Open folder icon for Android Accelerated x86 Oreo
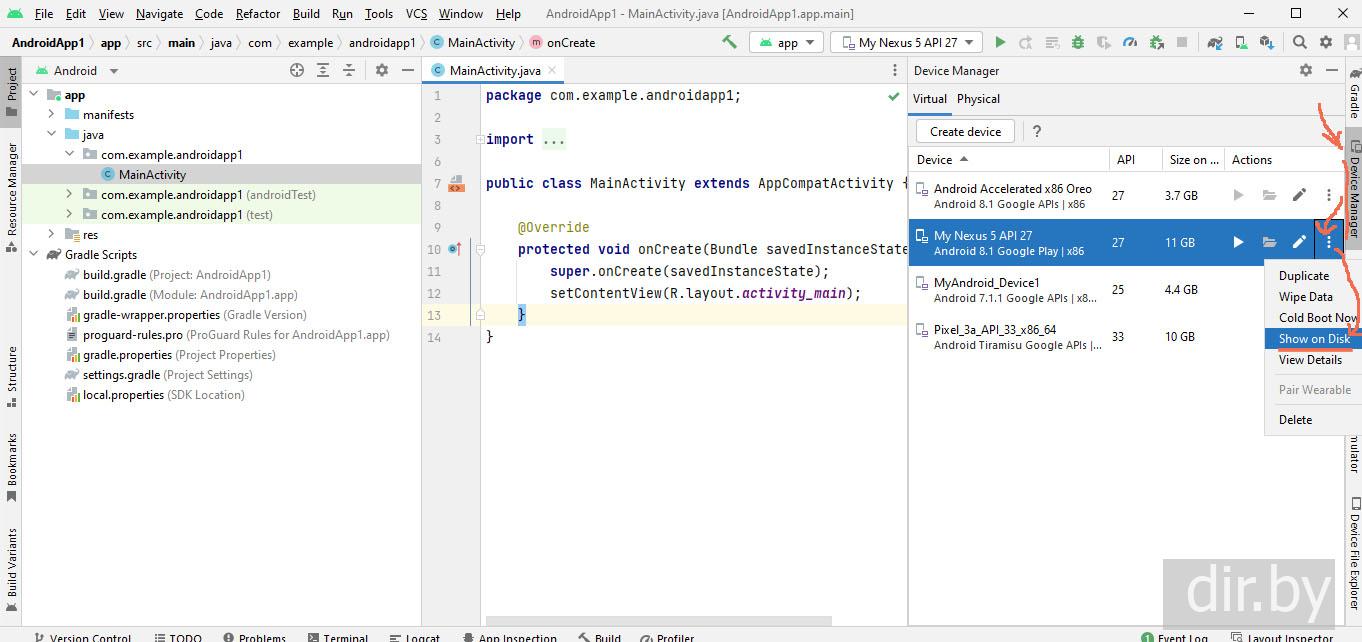 [1269, 195]
